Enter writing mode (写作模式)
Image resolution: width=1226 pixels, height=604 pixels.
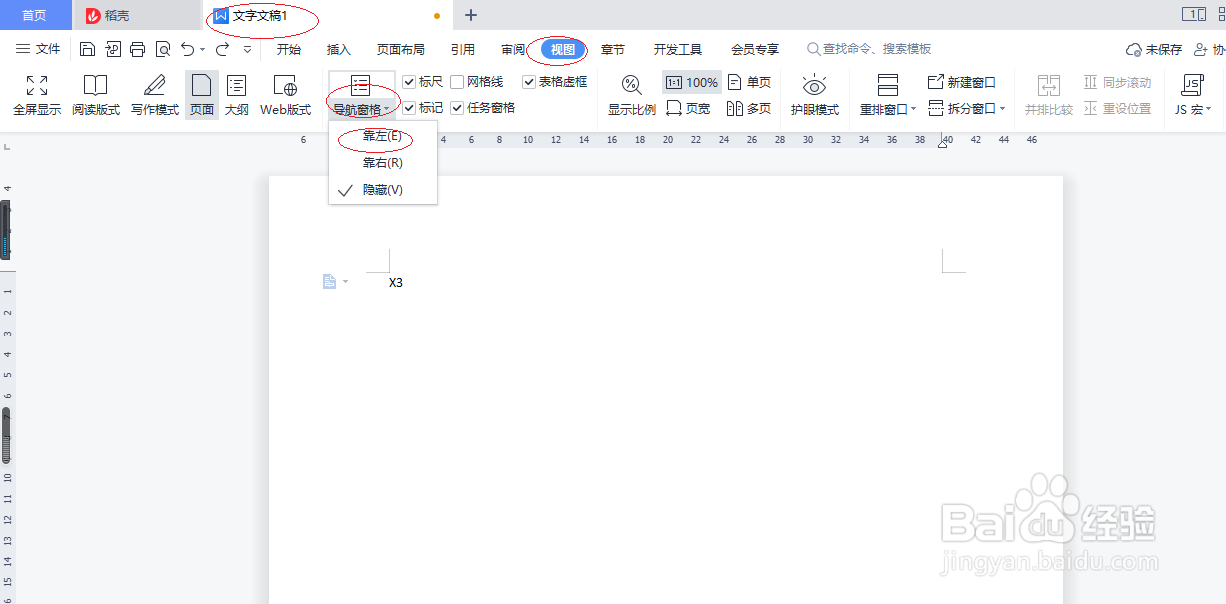click(152, 95)
